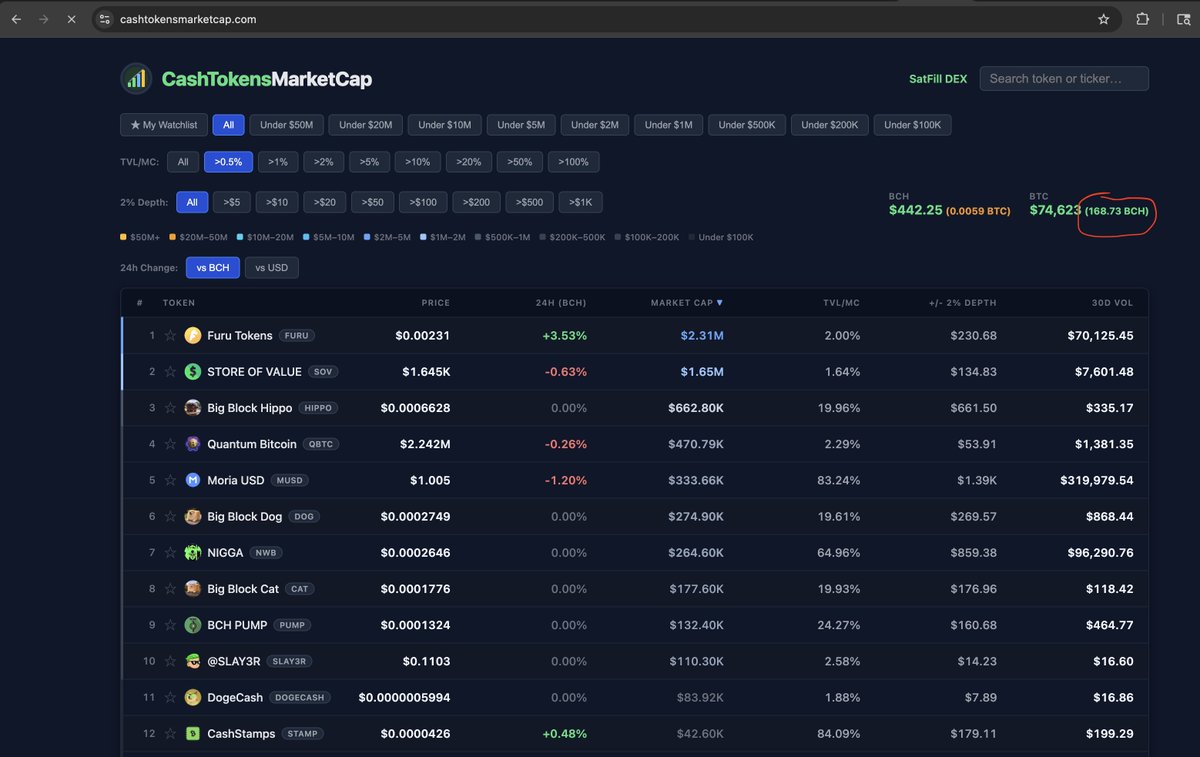Click BCH PUMP token icon

coord(193,625)
